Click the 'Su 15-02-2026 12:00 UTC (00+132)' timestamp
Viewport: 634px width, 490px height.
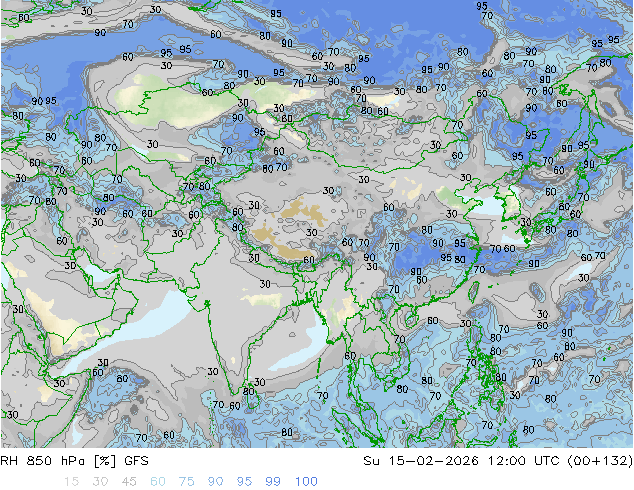(498, 461)
